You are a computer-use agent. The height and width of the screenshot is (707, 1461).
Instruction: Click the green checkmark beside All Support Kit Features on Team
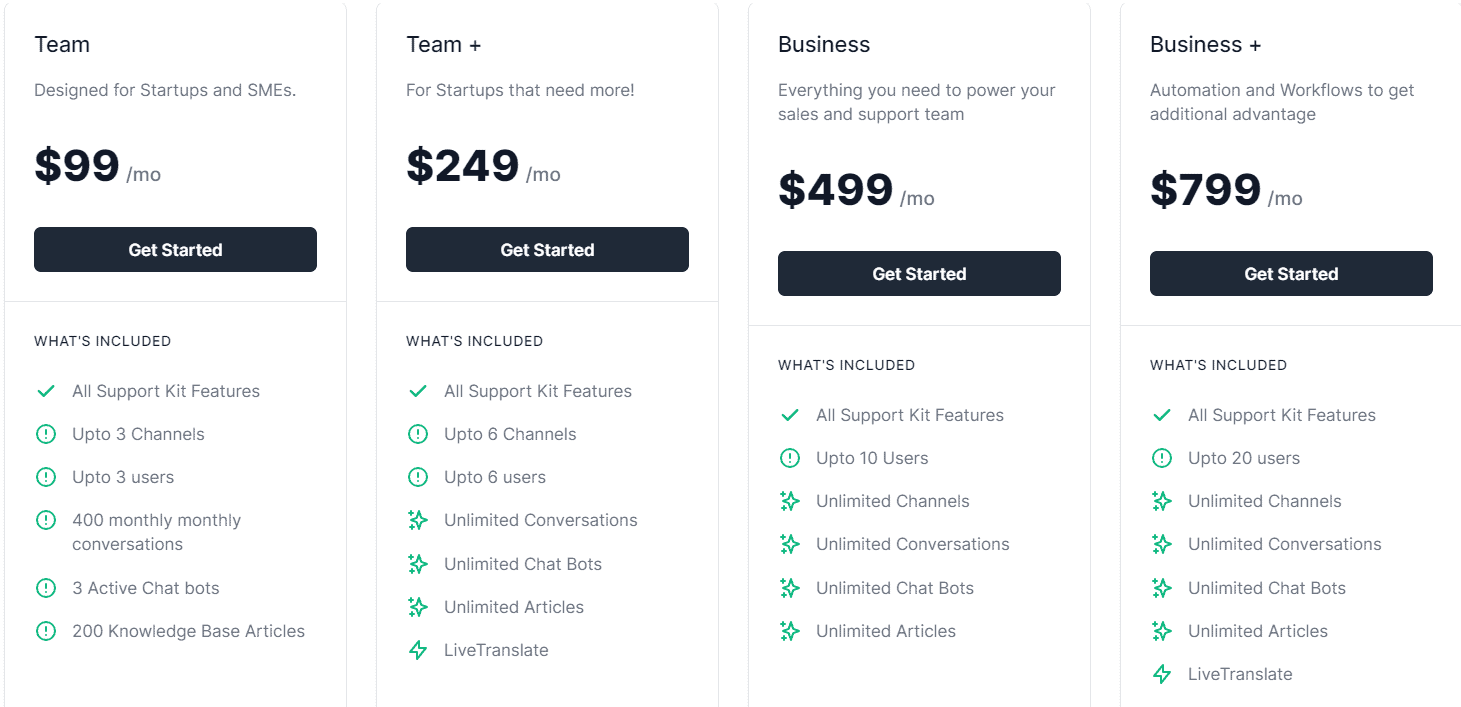tap(46, 391)
